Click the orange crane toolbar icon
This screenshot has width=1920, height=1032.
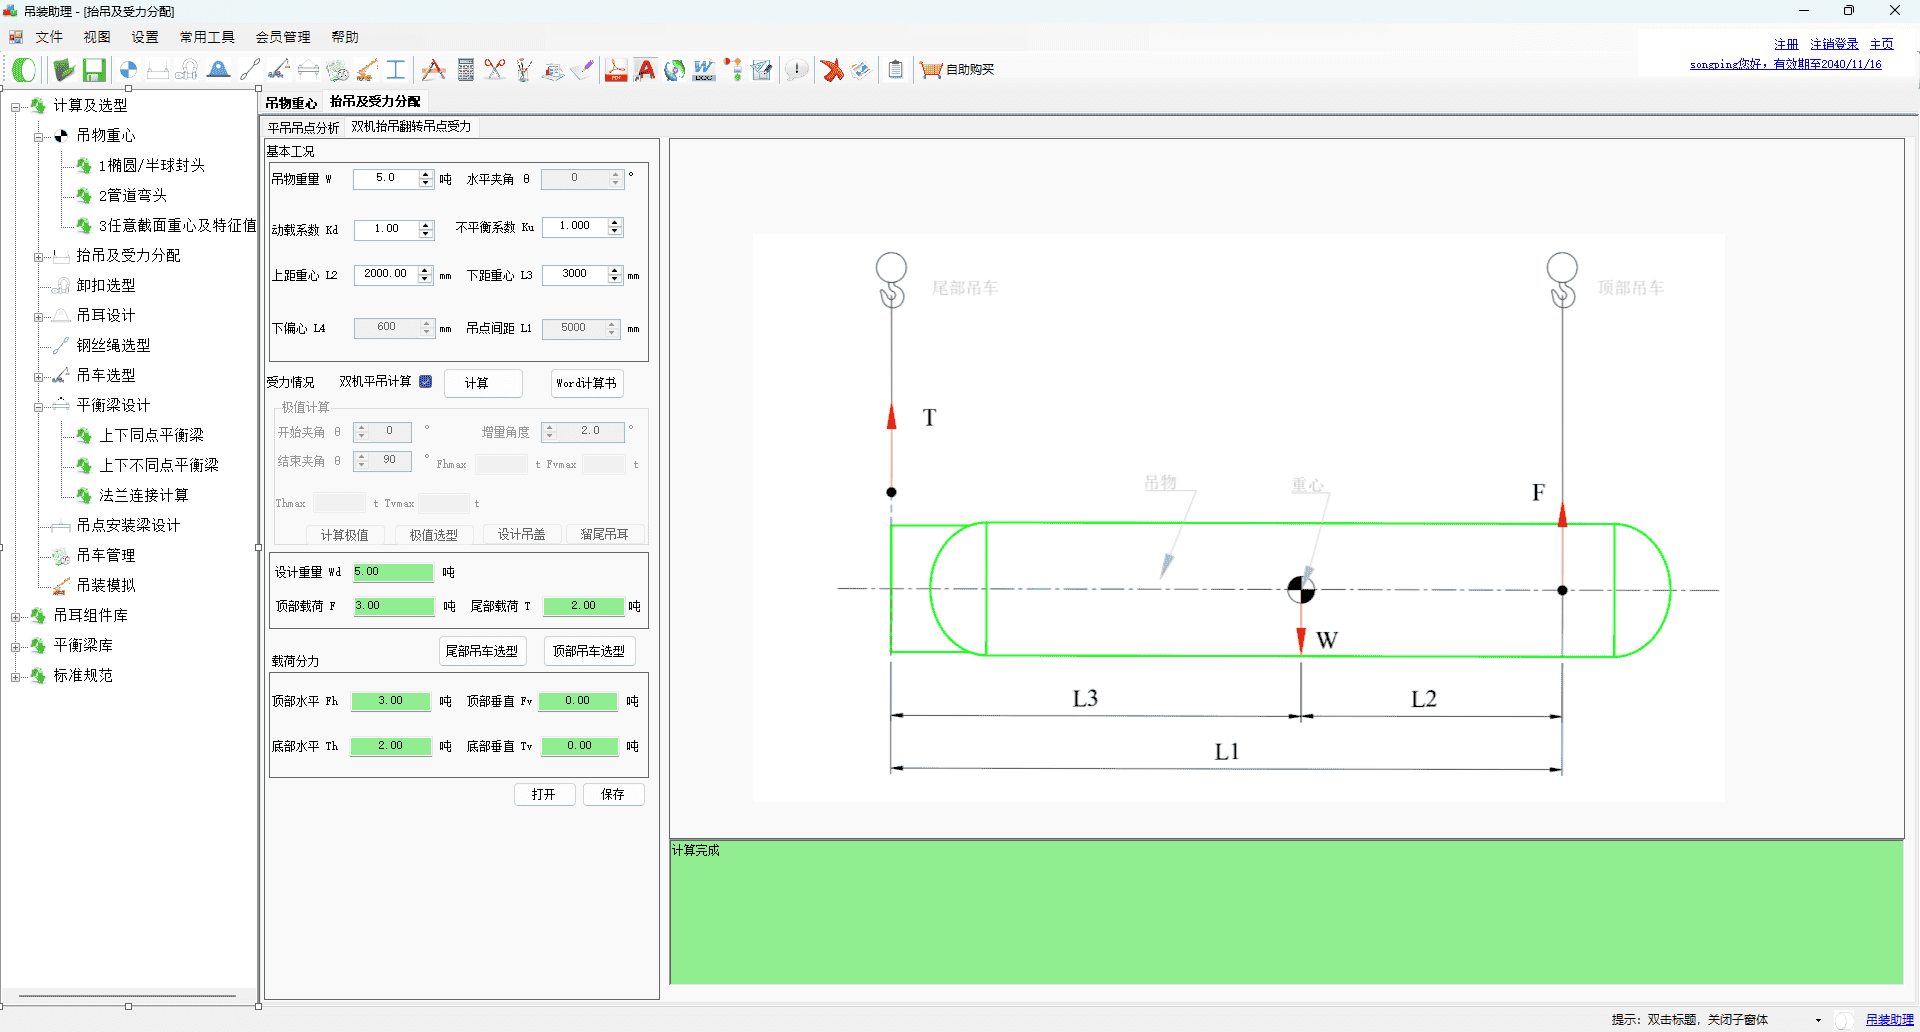(x=367, y=70)
